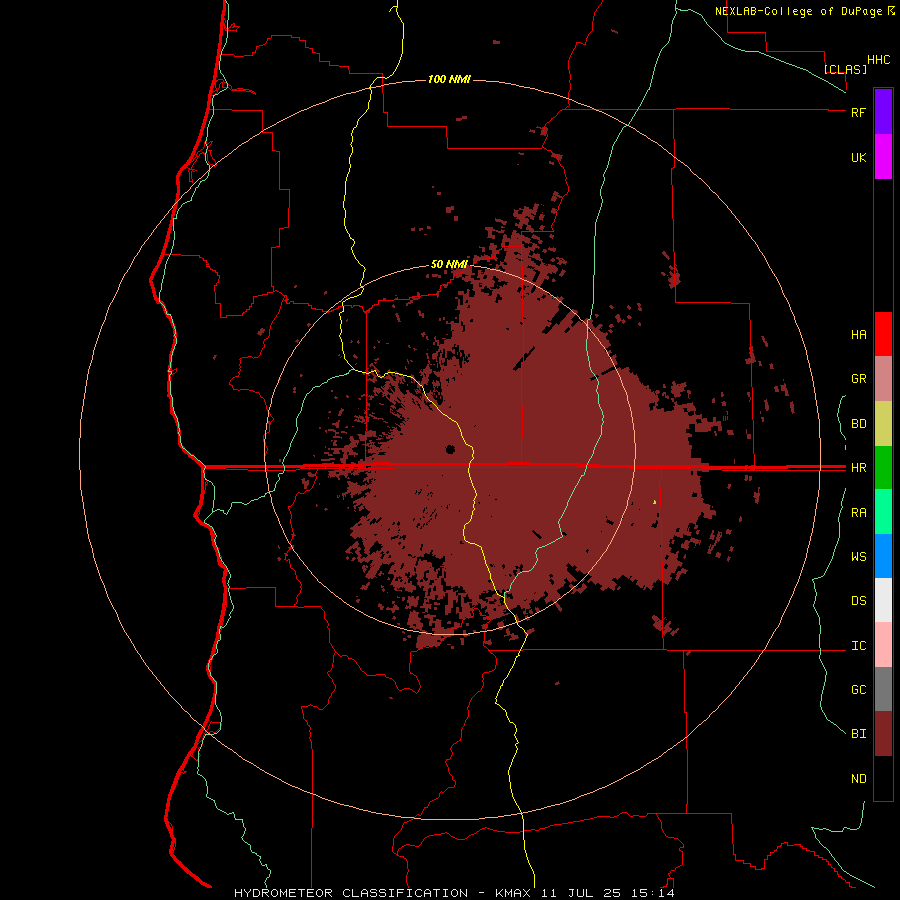Select the BI dark red legend swatch
900x900 pixels.
[x=883, y=734]
